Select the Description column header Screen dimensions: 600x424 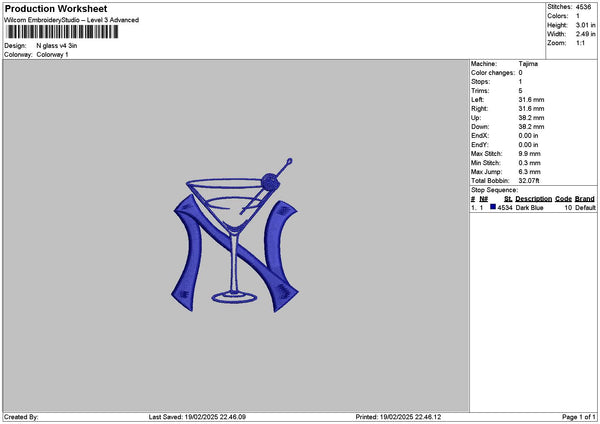click(533, 199)
